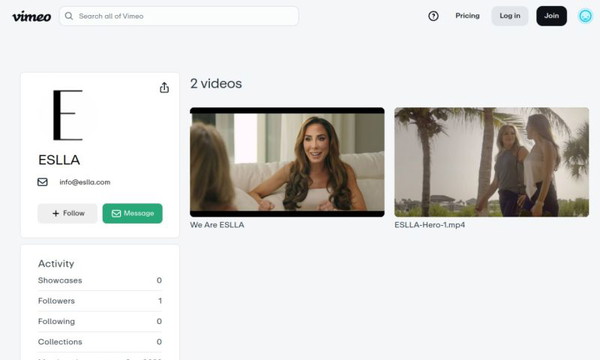The height and width of the screenshot is (360, 600).
Task: Open the ESLLA-Hero-1.mp4 video thumbnail
Action: [x=492, y=162]
